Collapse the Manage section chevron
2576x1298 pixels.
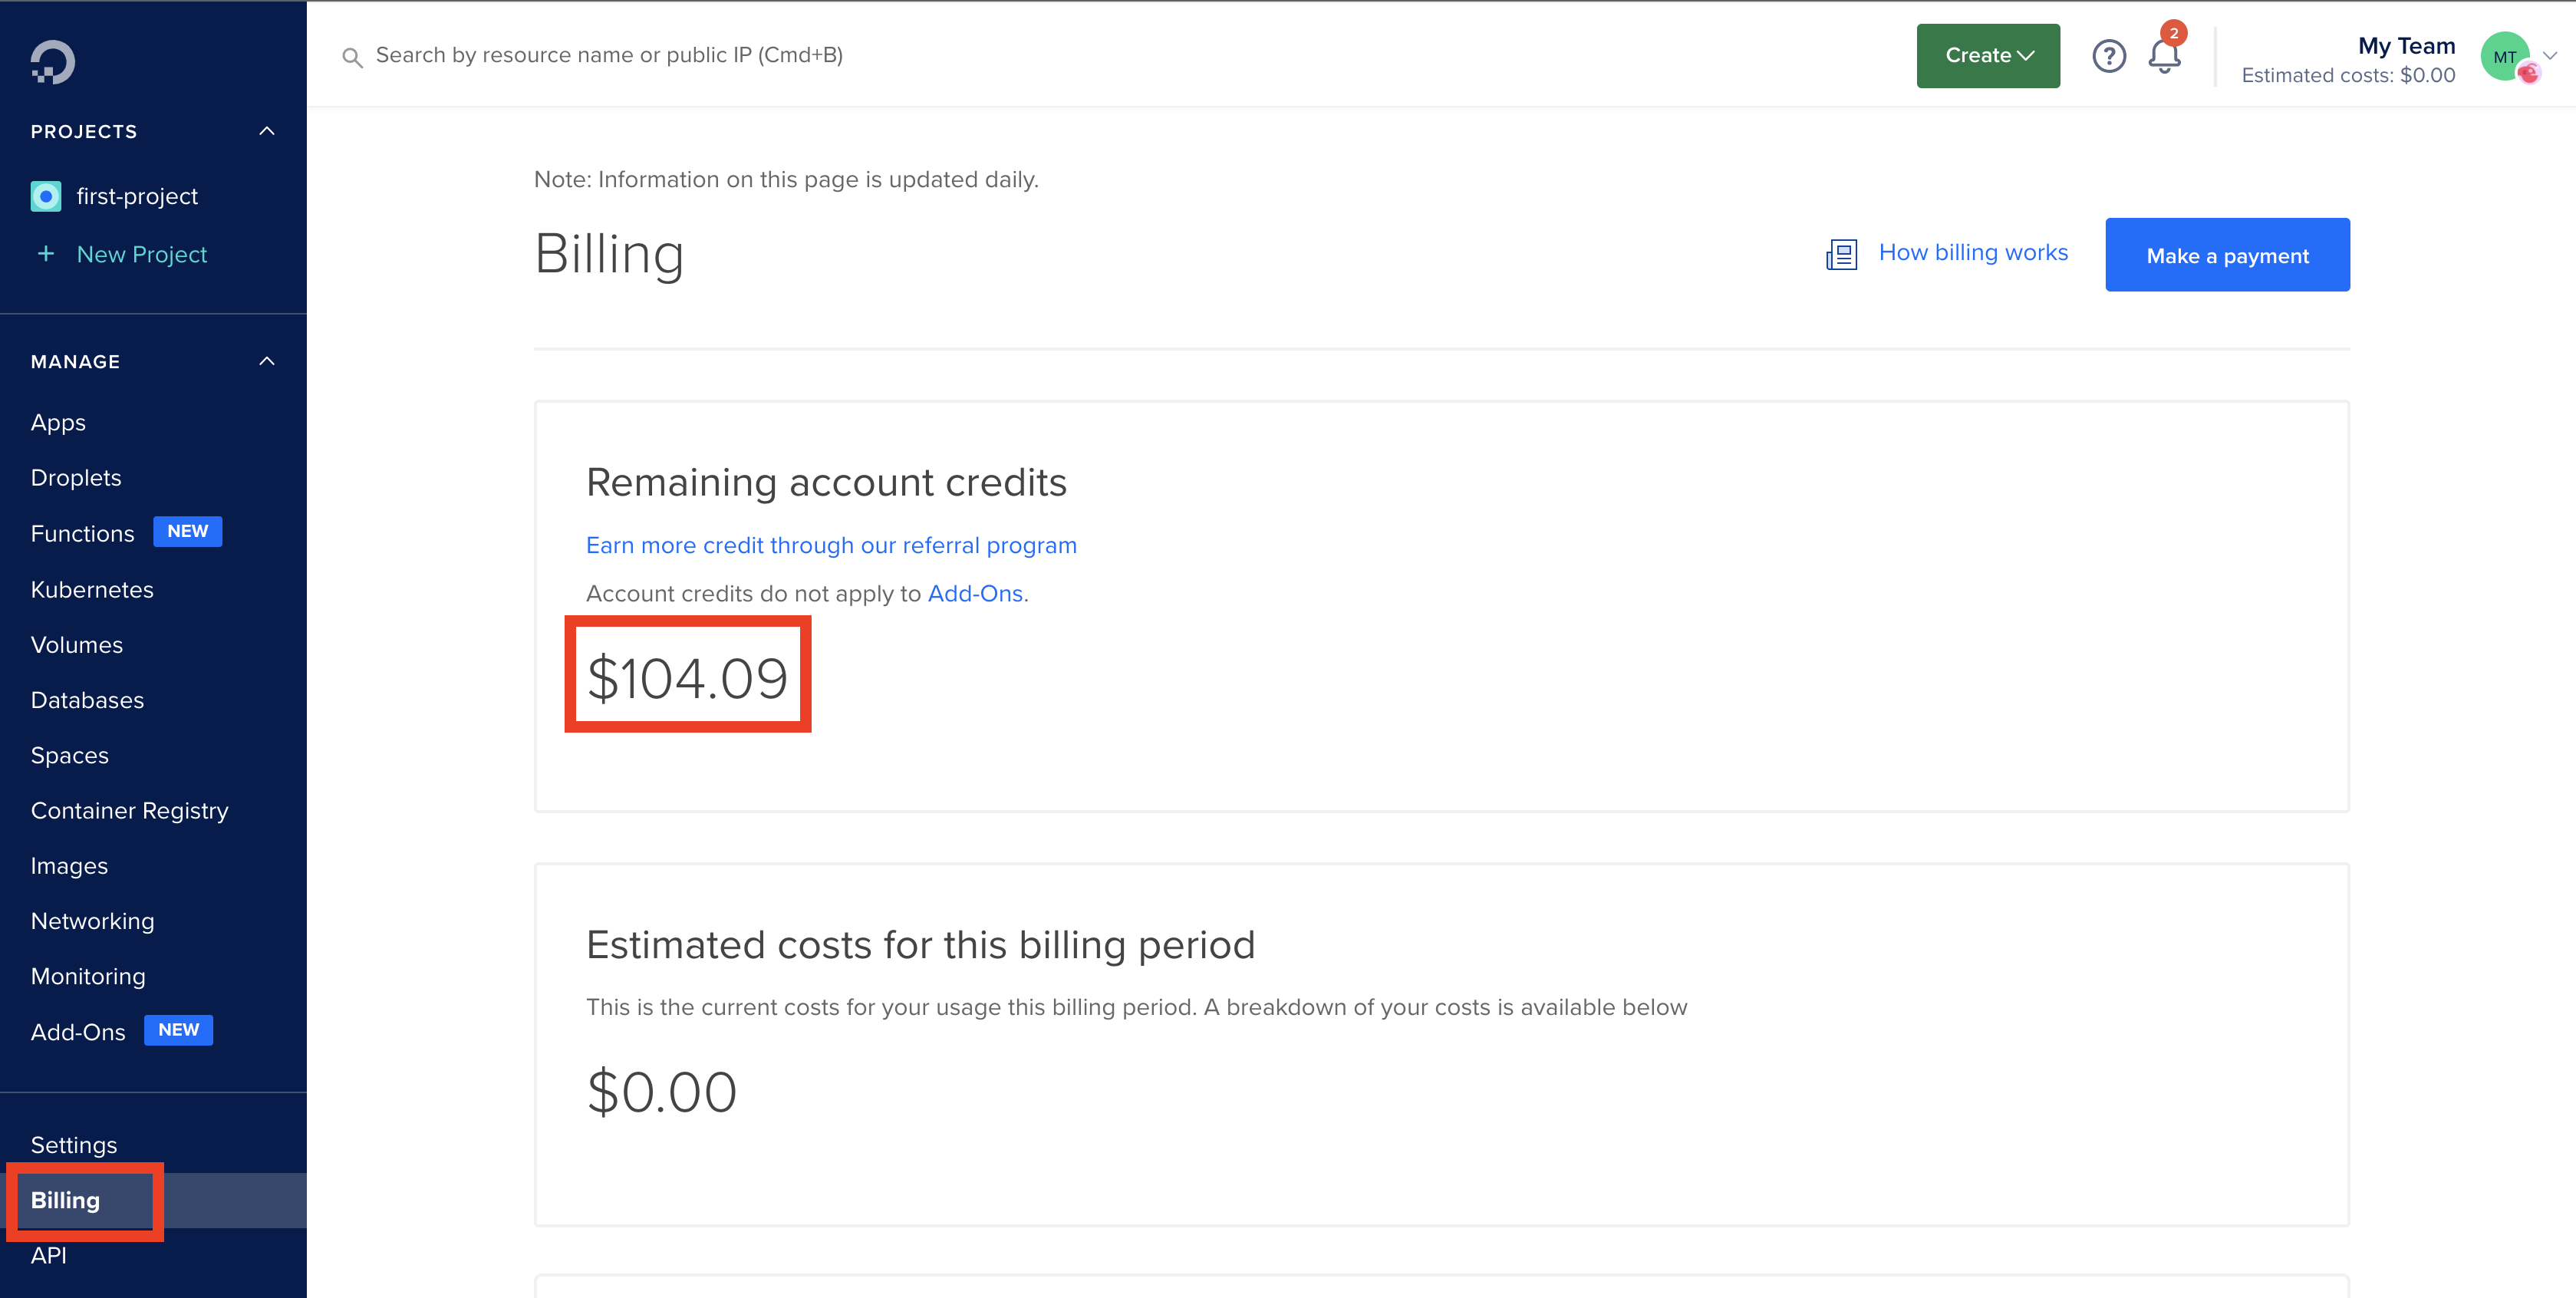pyautogui.click(x=266, y=361)
